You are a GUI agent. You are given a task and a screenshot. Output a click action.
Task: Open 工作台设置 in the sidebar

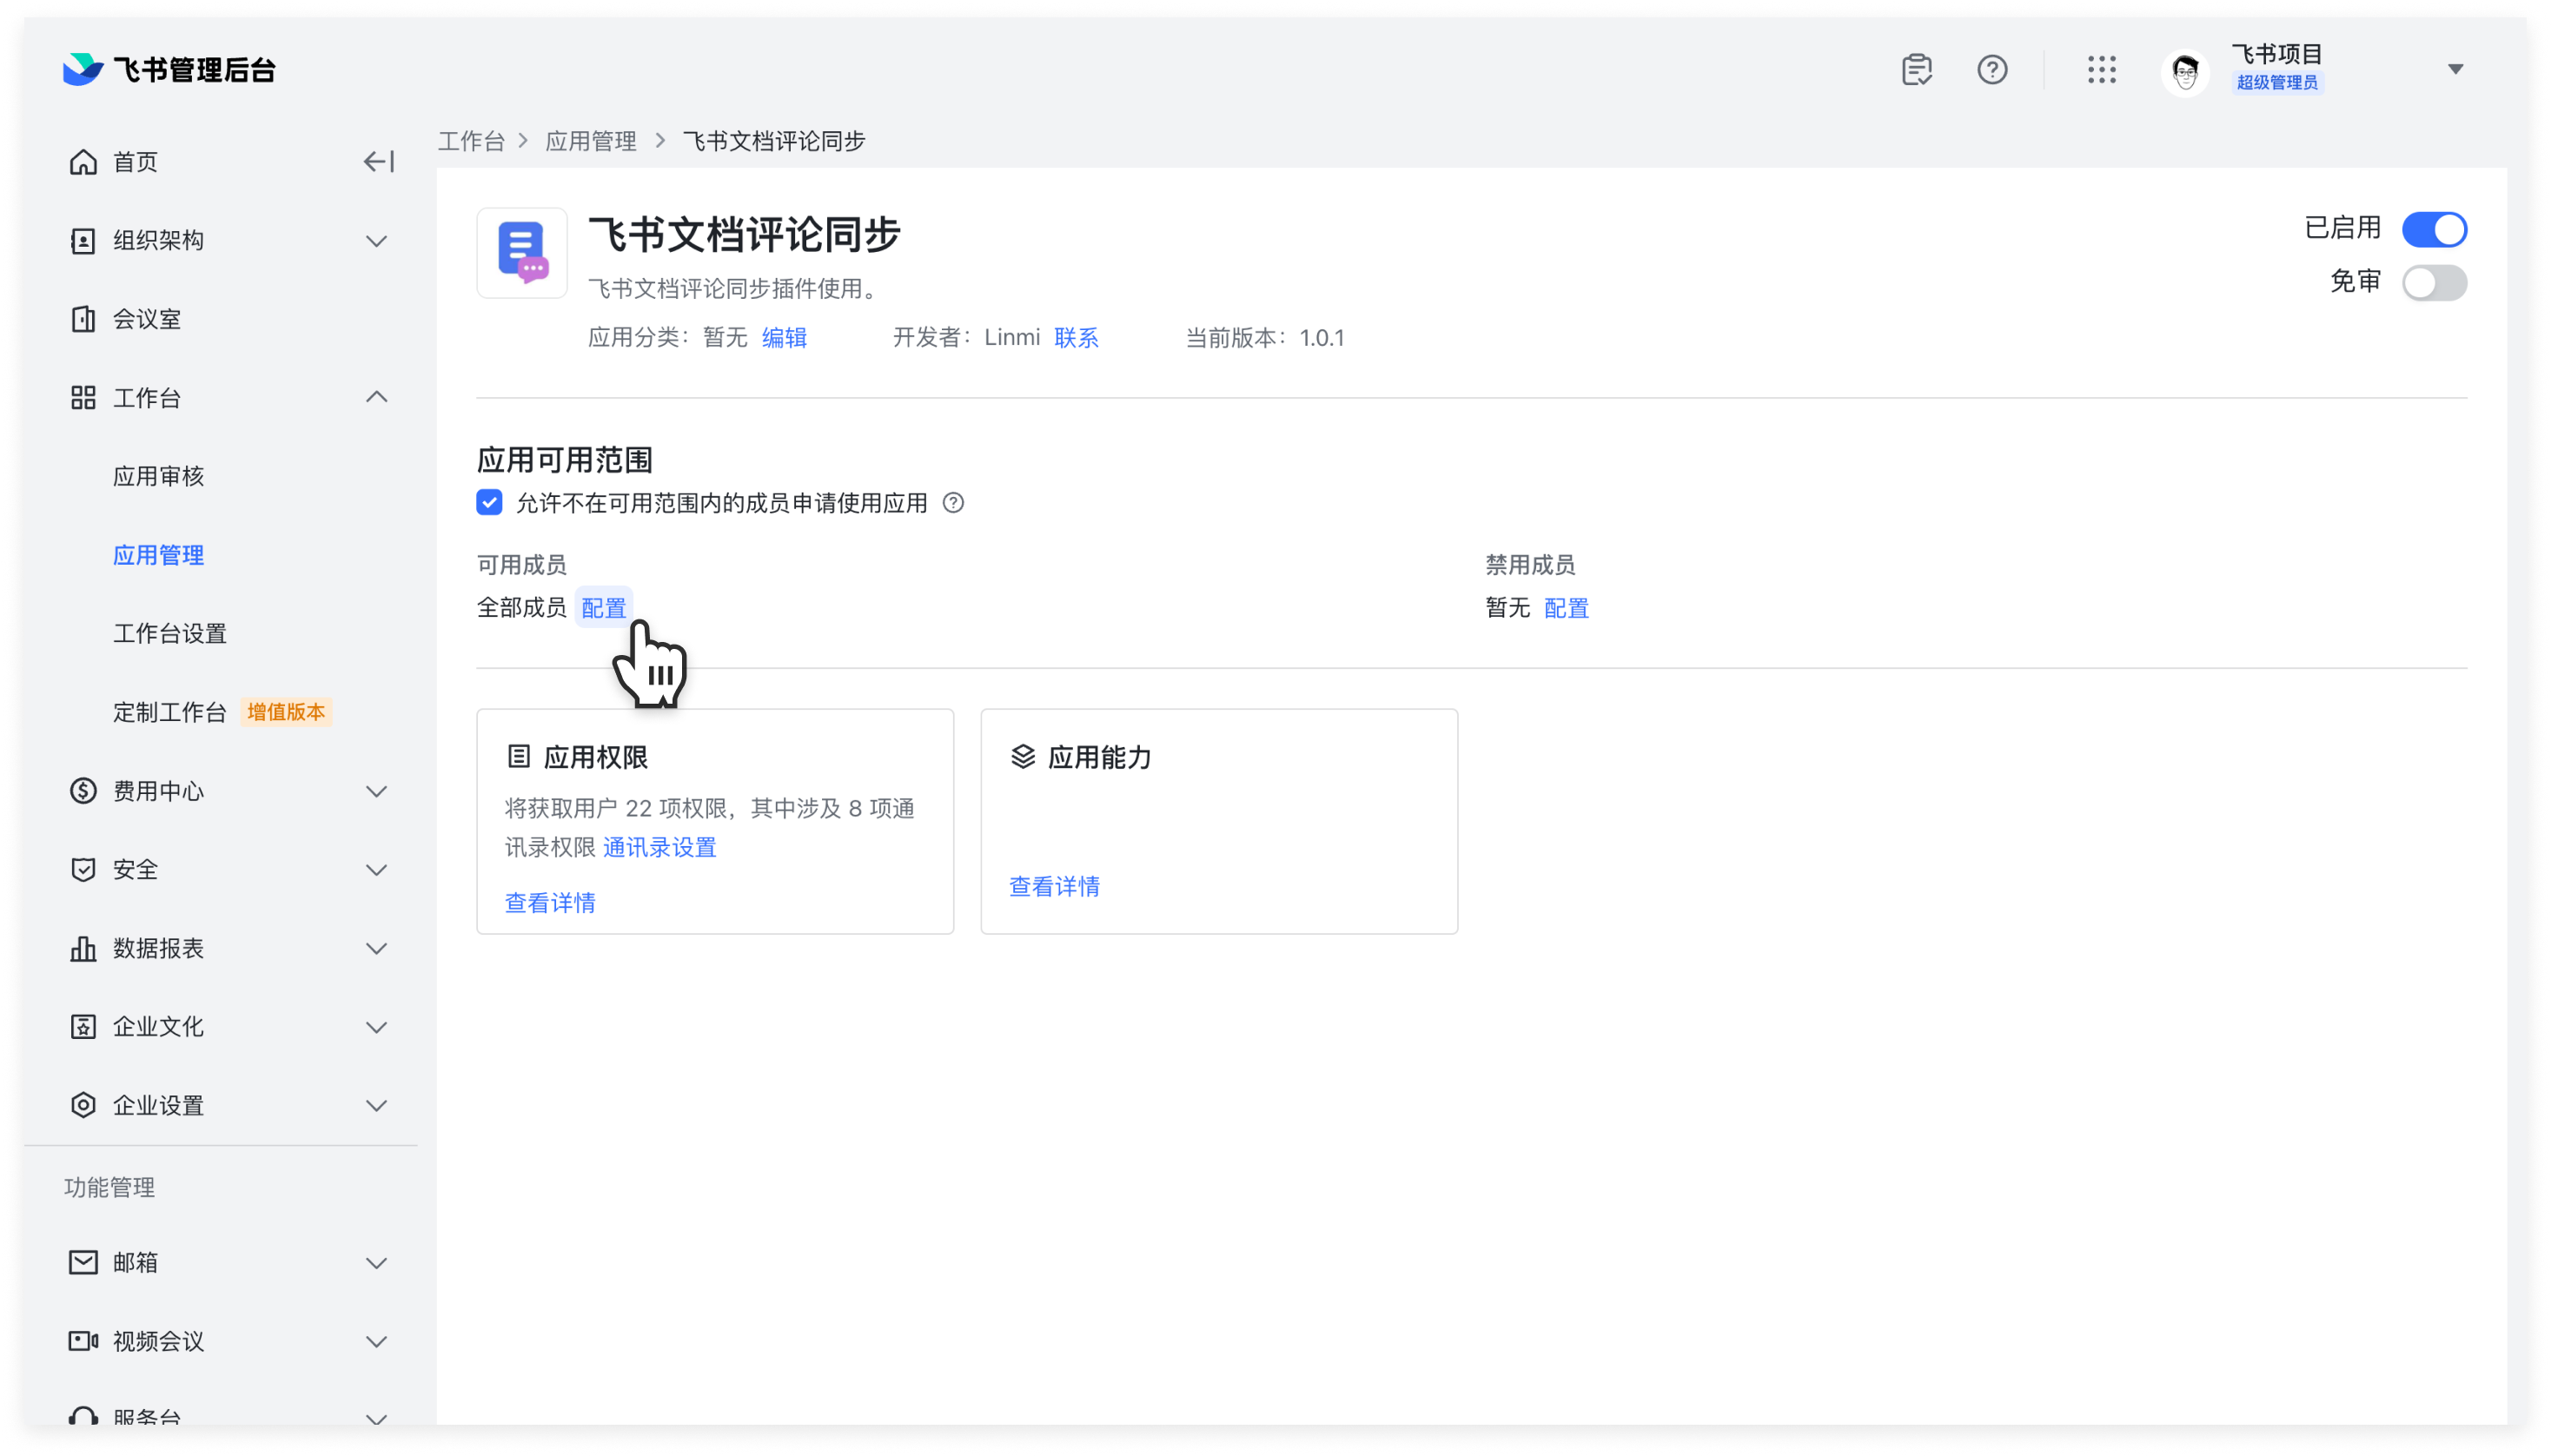pyautogui.click(x=170, y=633)
